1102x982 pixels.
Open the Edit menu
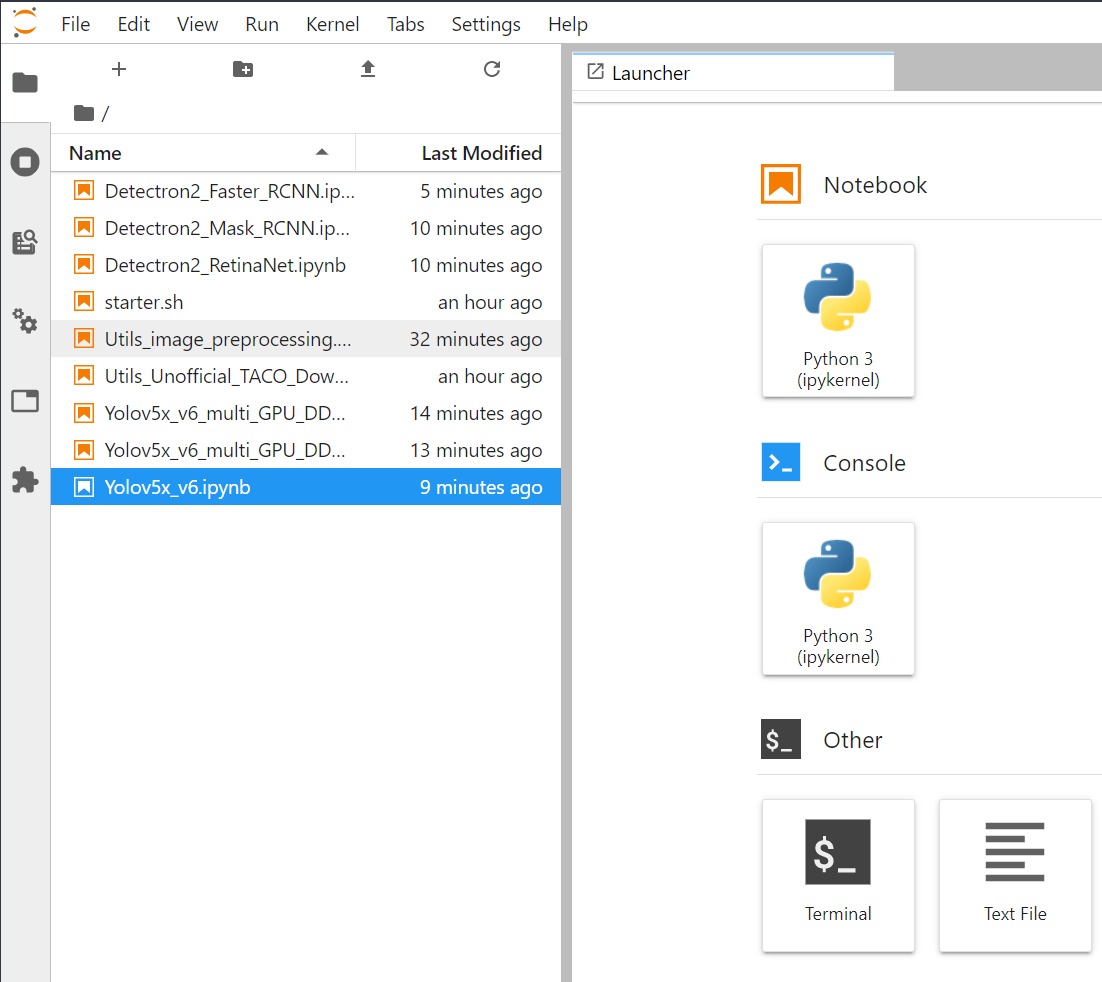pos(134,24)
